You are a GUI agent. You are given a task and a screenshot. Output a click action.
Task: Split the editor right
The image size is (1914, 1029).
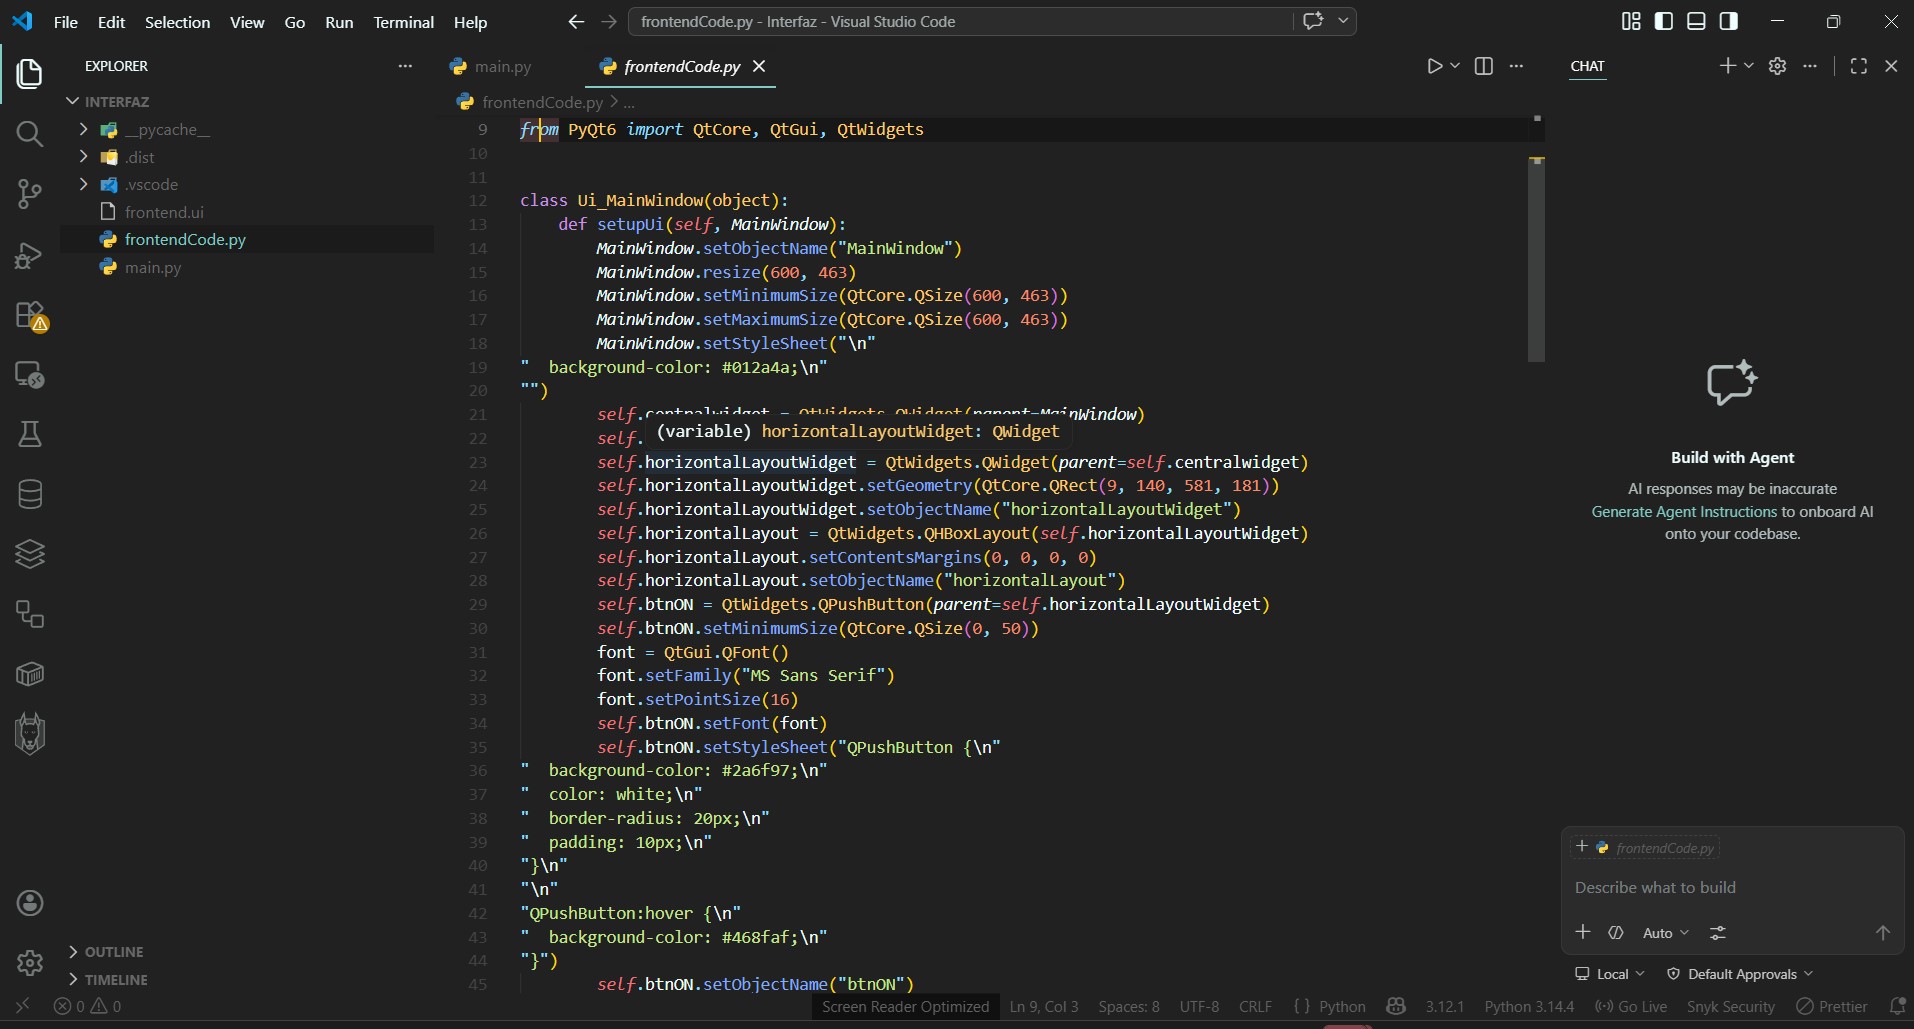[1484, 66]
